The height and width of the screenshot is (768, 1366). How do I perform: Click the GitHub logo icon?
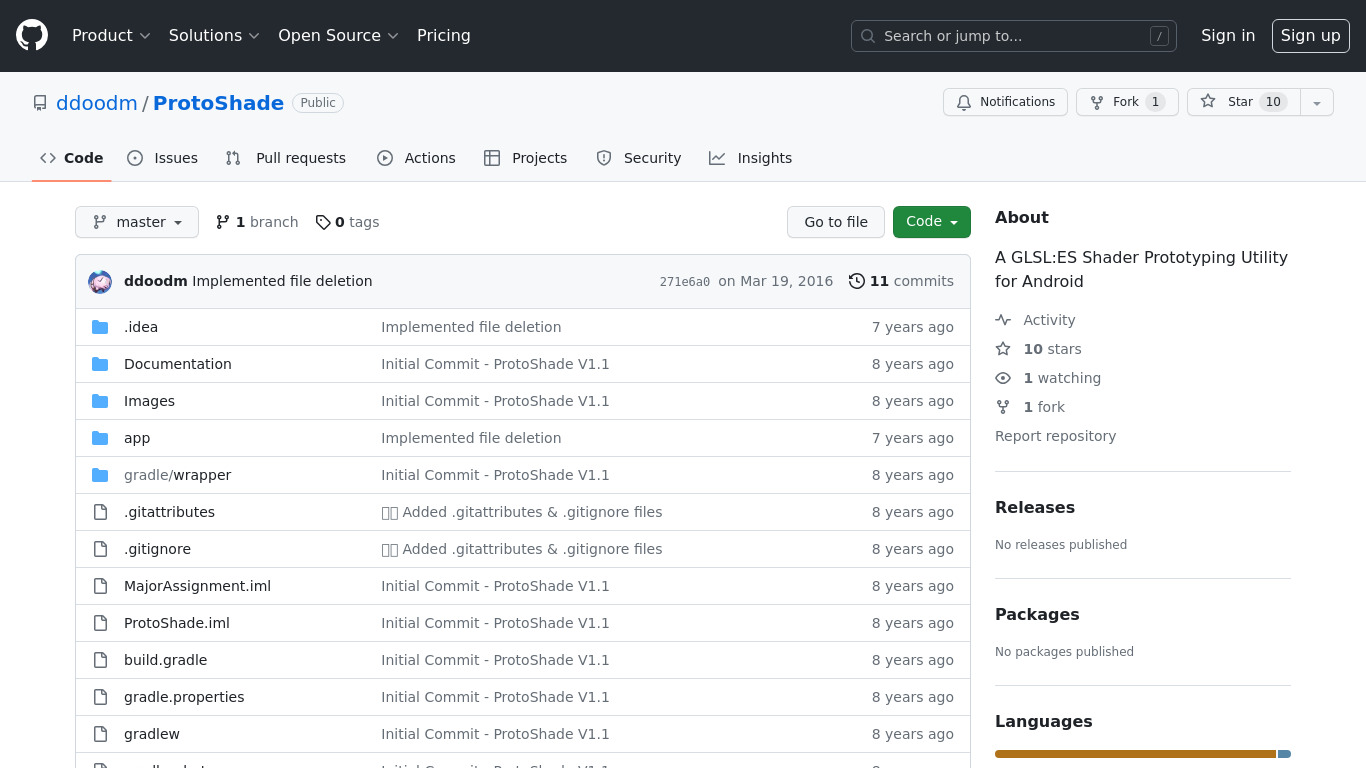(32, 36)
